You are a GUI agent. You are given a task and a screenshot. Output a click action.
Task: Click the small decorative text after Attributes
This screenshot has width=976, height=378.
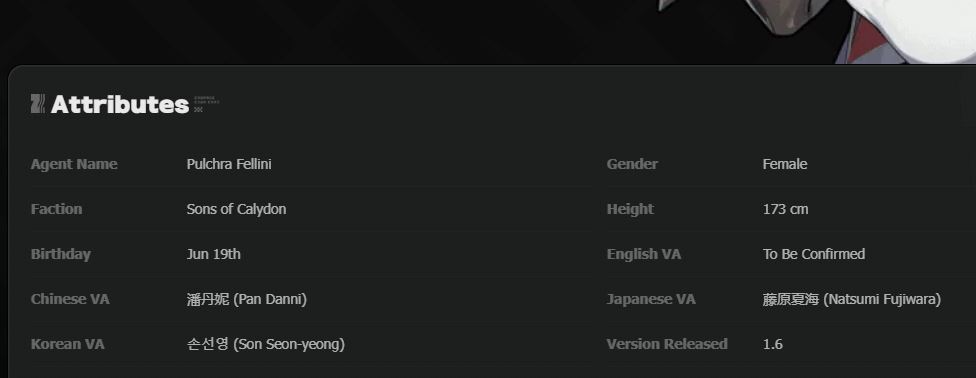207,104
